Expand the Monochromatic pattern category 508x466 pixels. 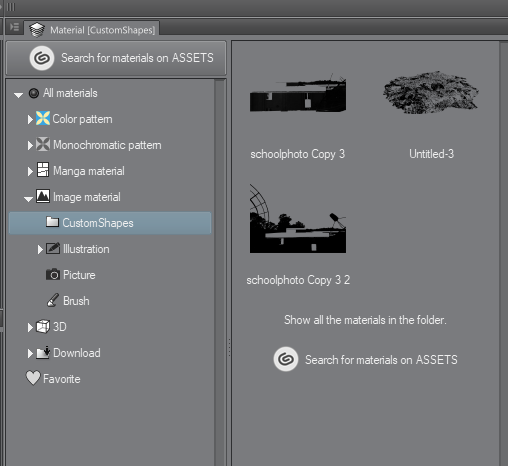pyautogui.click(x=30, y=145)
